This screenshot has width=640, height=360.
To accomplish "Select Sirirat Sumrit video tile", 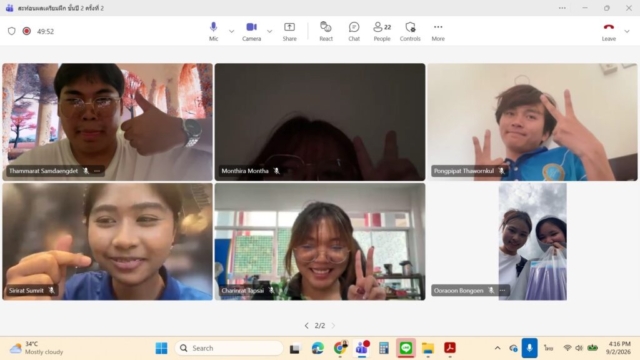I will (107, 241).
